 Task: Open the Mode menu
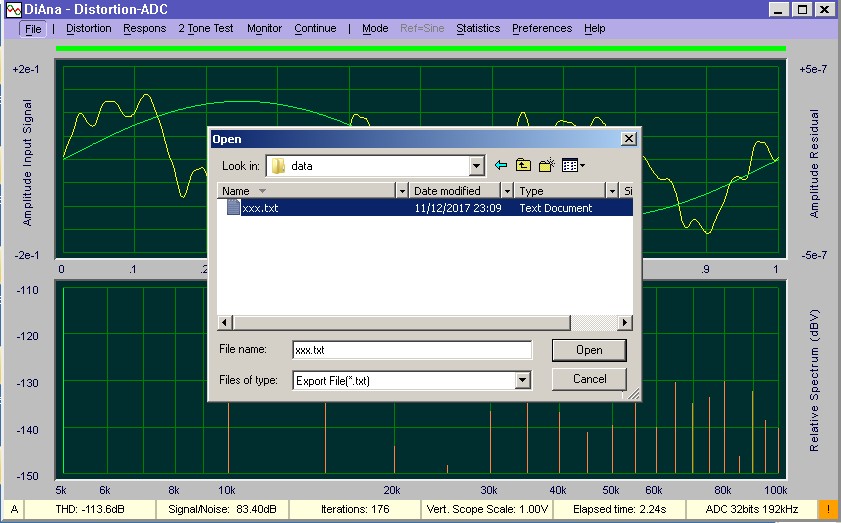click(x=375, y=28)
